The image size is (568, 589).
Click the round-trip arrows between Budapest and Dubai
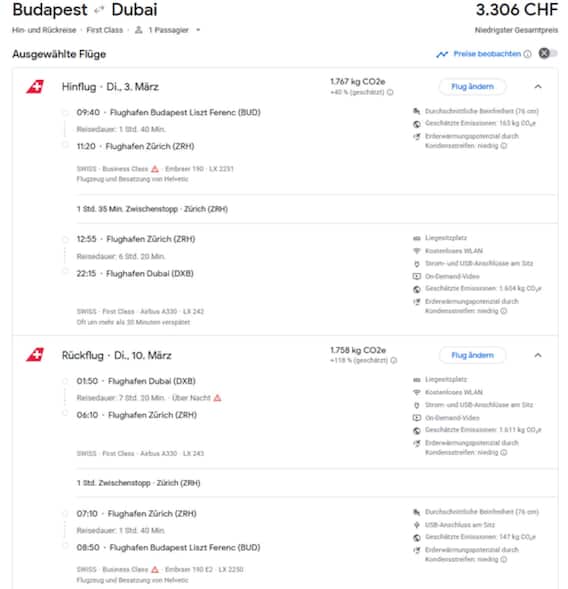pyautogui.click(x=99, y=10)
